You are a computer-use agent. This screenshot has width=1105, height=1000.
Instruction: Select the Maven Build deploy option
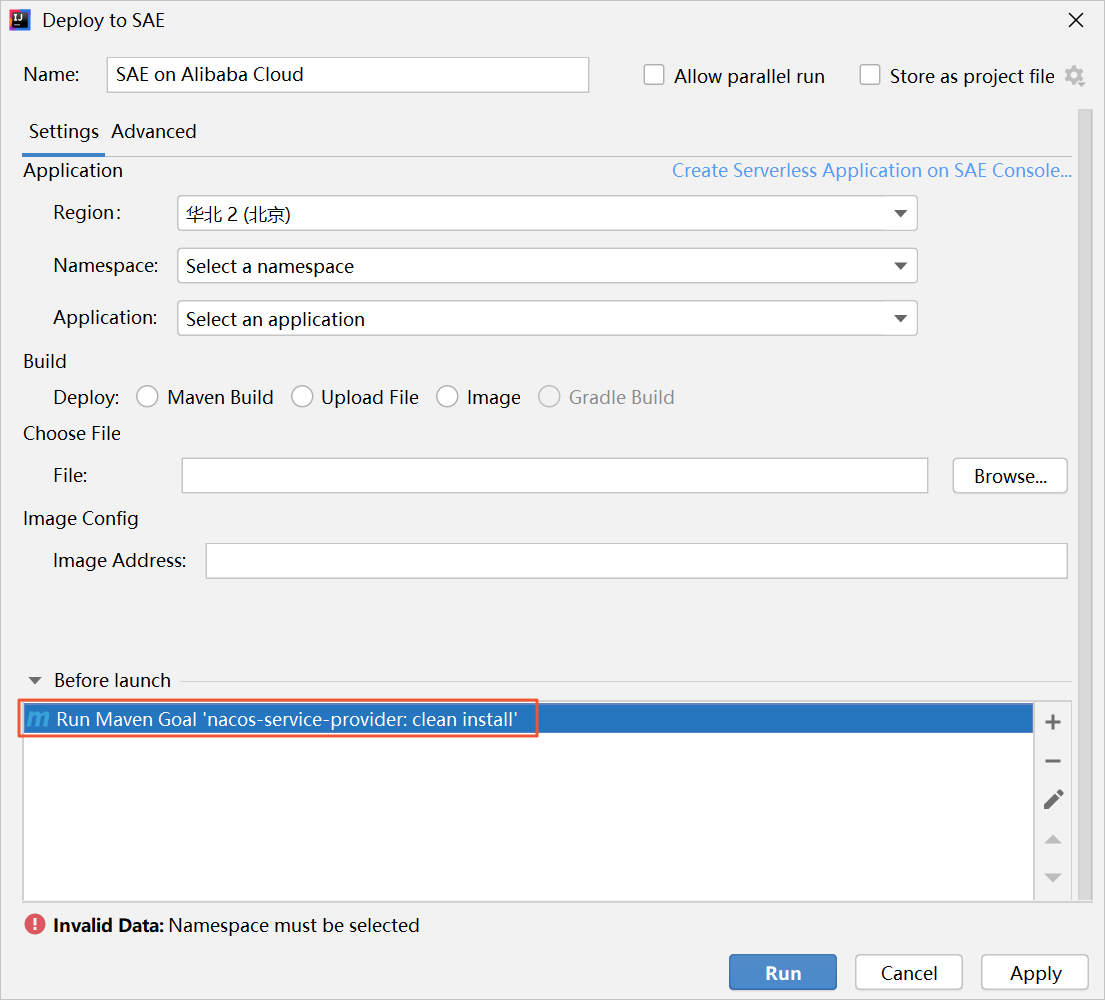(147, 397)
